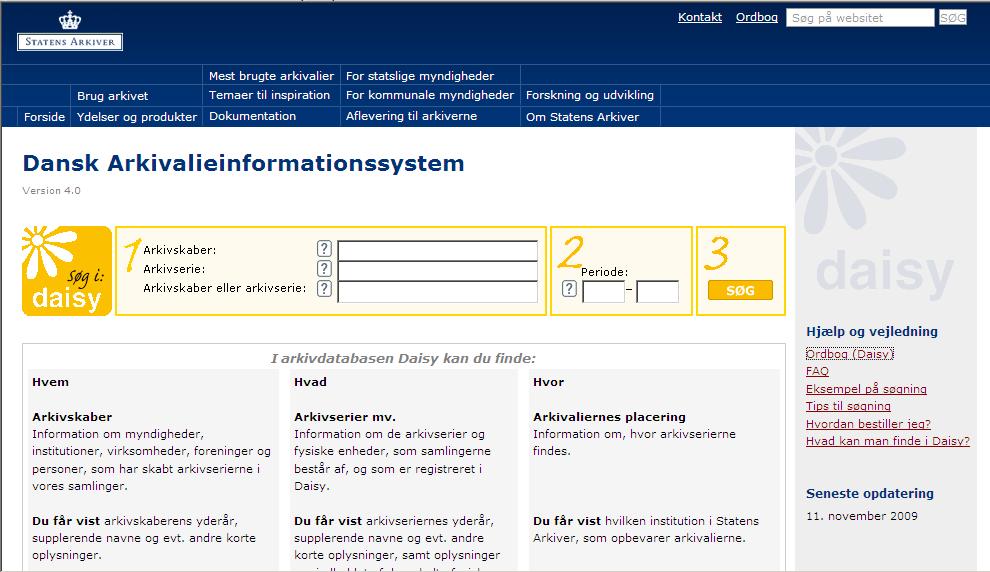The width and height of the screenshot is (990, 572).
Task: Click the Kontakt link in header
Action: click(700, 17)
